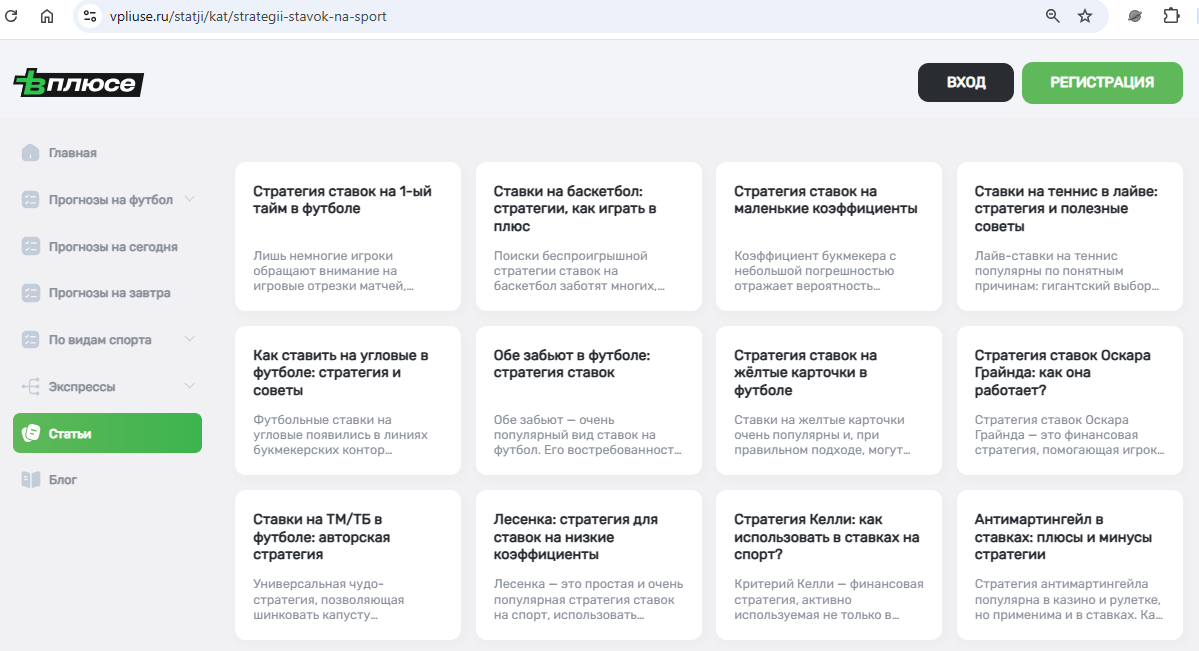Click the В плюсе site logo
The width and height of the screenshot is (1199, 651).
tap(79, 84)
